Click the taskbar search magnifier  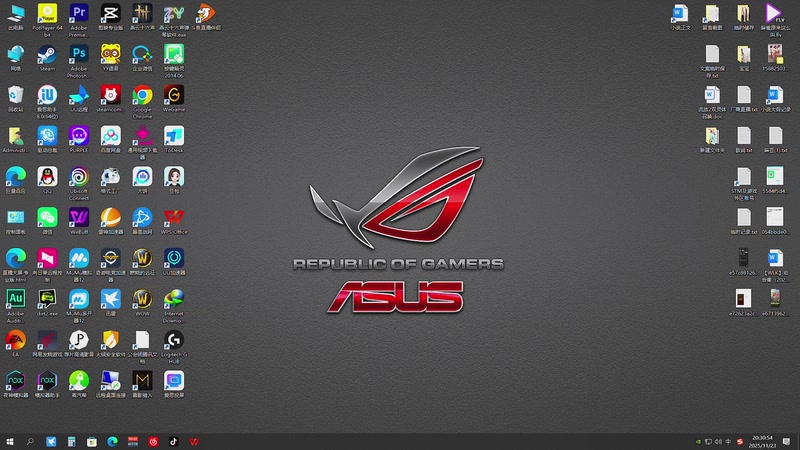coord(30,442)
